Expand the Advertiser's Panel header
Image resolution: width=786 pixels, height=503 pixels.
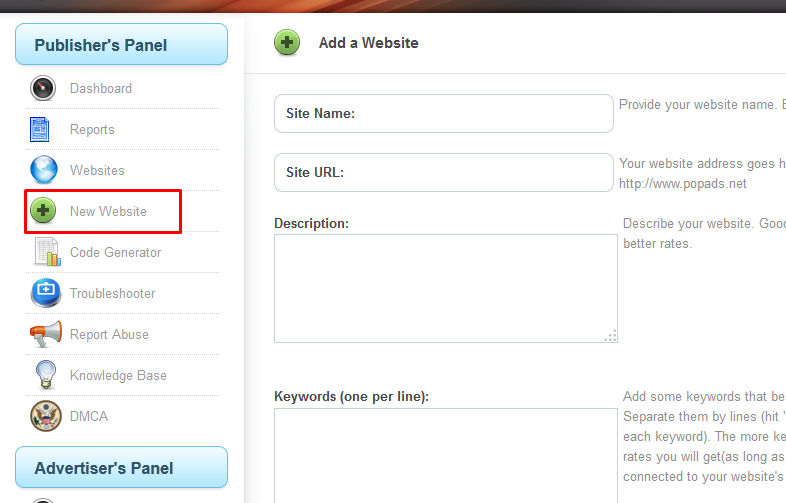point(121,468)
